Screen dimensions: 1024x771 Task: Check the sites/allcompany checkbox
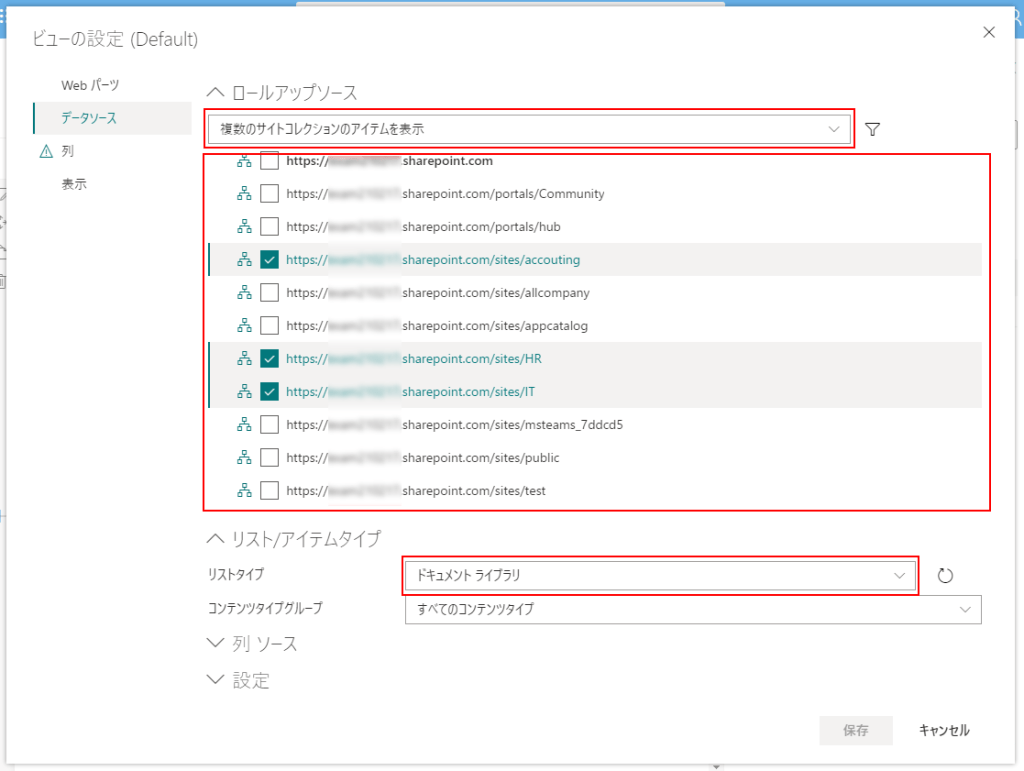(269, 292)
